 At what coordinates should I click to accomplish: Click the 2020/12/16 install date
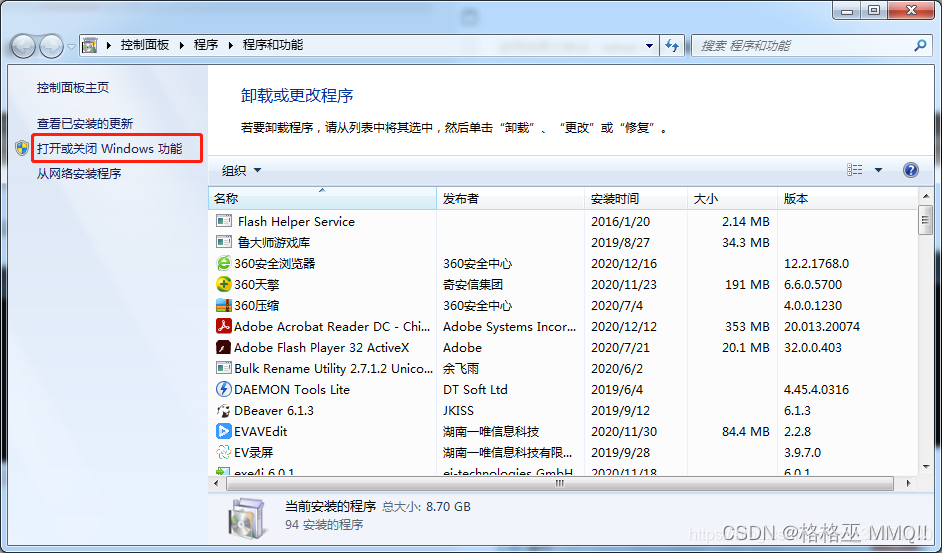(x=624, y=263)
